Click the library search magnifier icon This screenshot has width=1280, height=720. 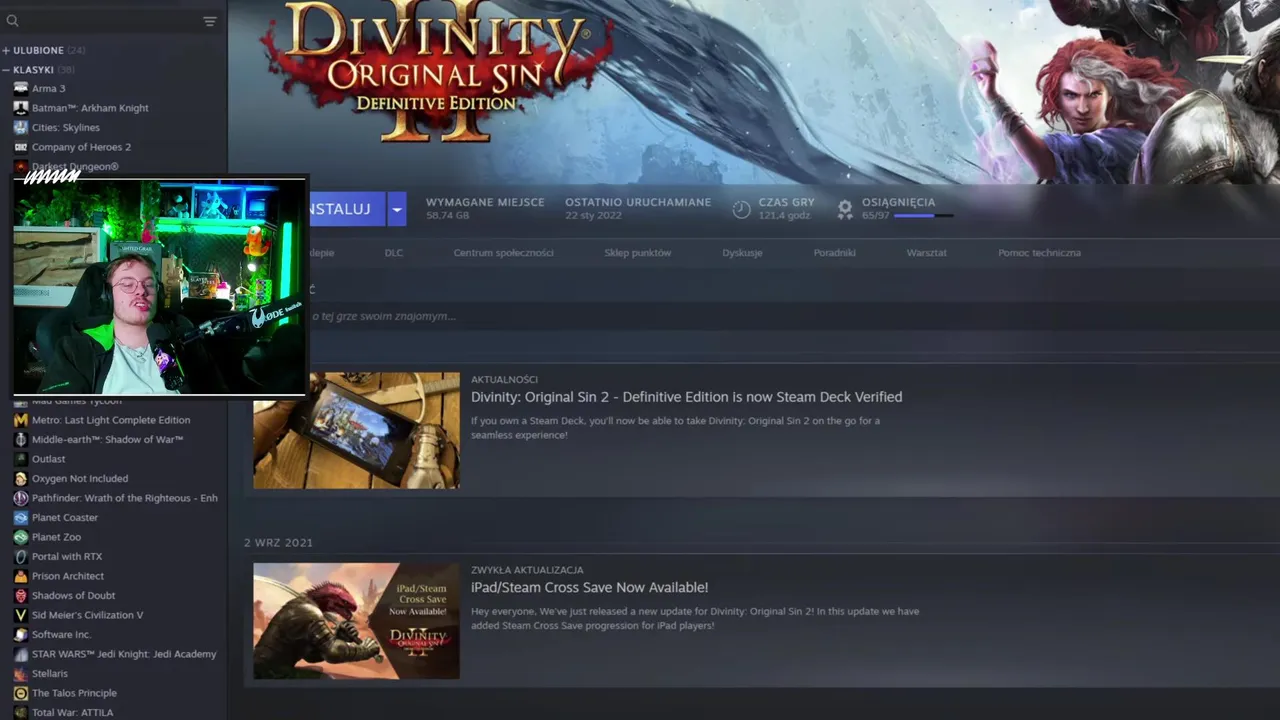12,21
